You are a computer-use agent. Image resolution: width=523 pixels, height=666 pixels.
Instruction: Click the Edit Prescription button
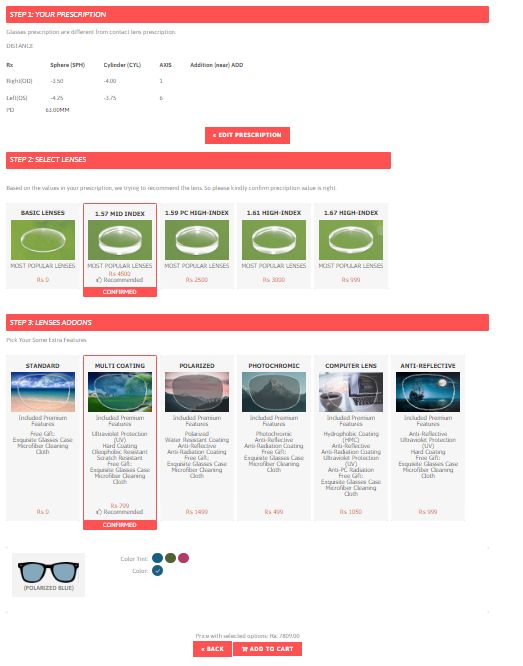pos(247,135)
